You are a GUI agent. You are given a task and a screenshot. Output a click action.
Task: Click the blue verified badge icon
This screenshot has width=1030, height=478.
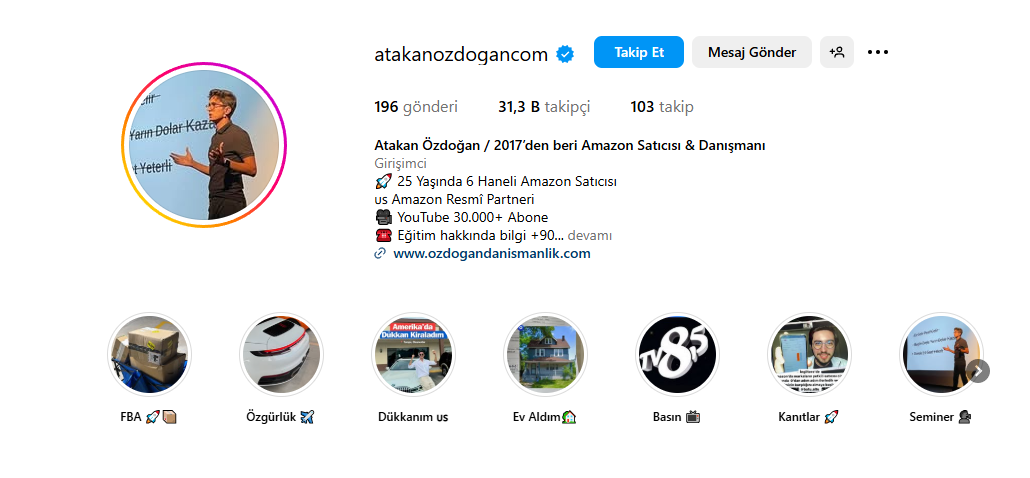[565, 54]
